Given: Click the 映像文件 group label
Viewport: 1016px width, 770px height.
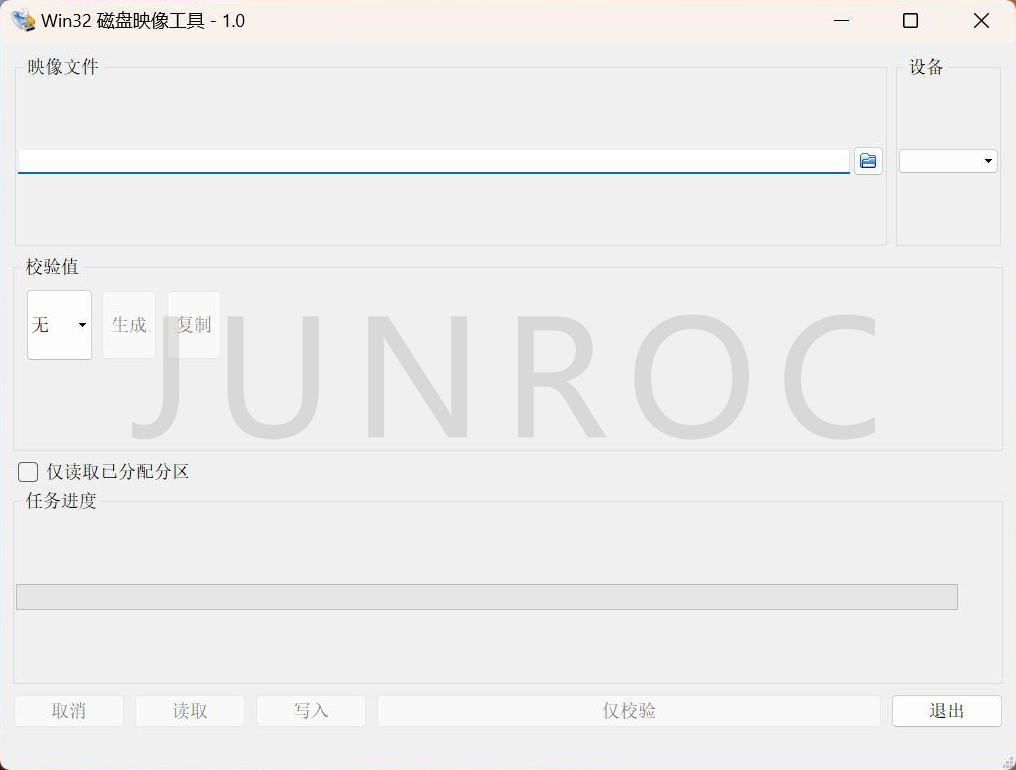Looking at the screenshot, I should point(63,67).
